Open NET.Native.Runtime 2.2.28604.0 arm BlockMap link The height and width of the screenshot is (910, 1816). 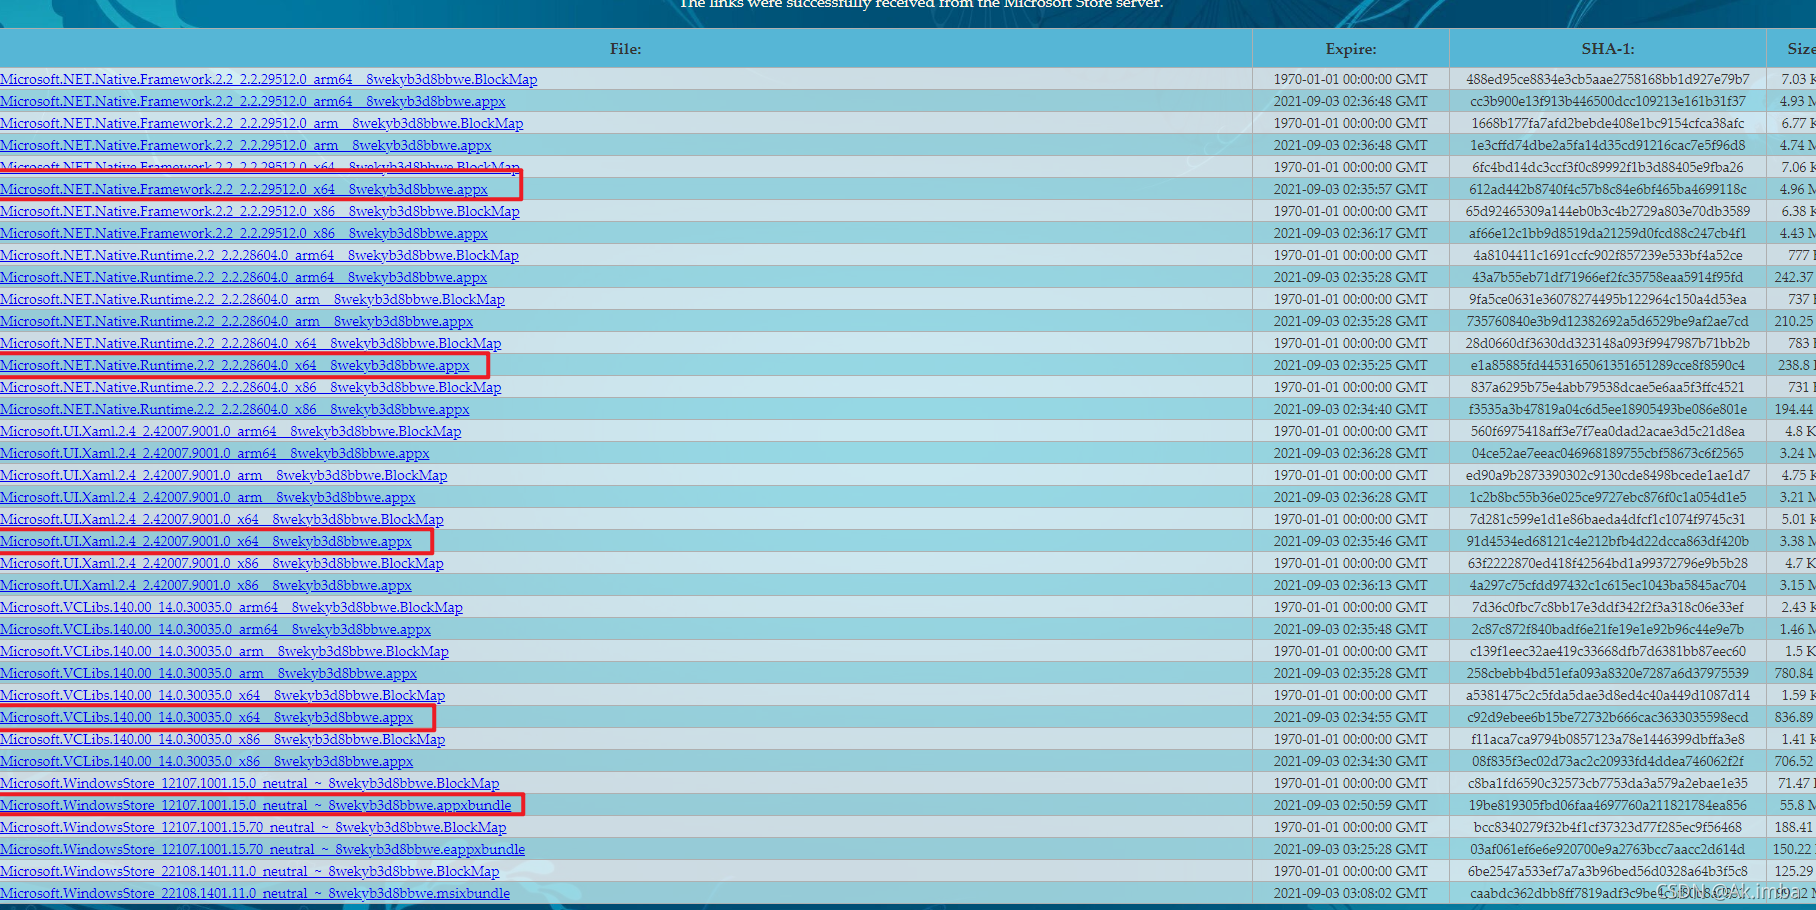pos(252,299)
